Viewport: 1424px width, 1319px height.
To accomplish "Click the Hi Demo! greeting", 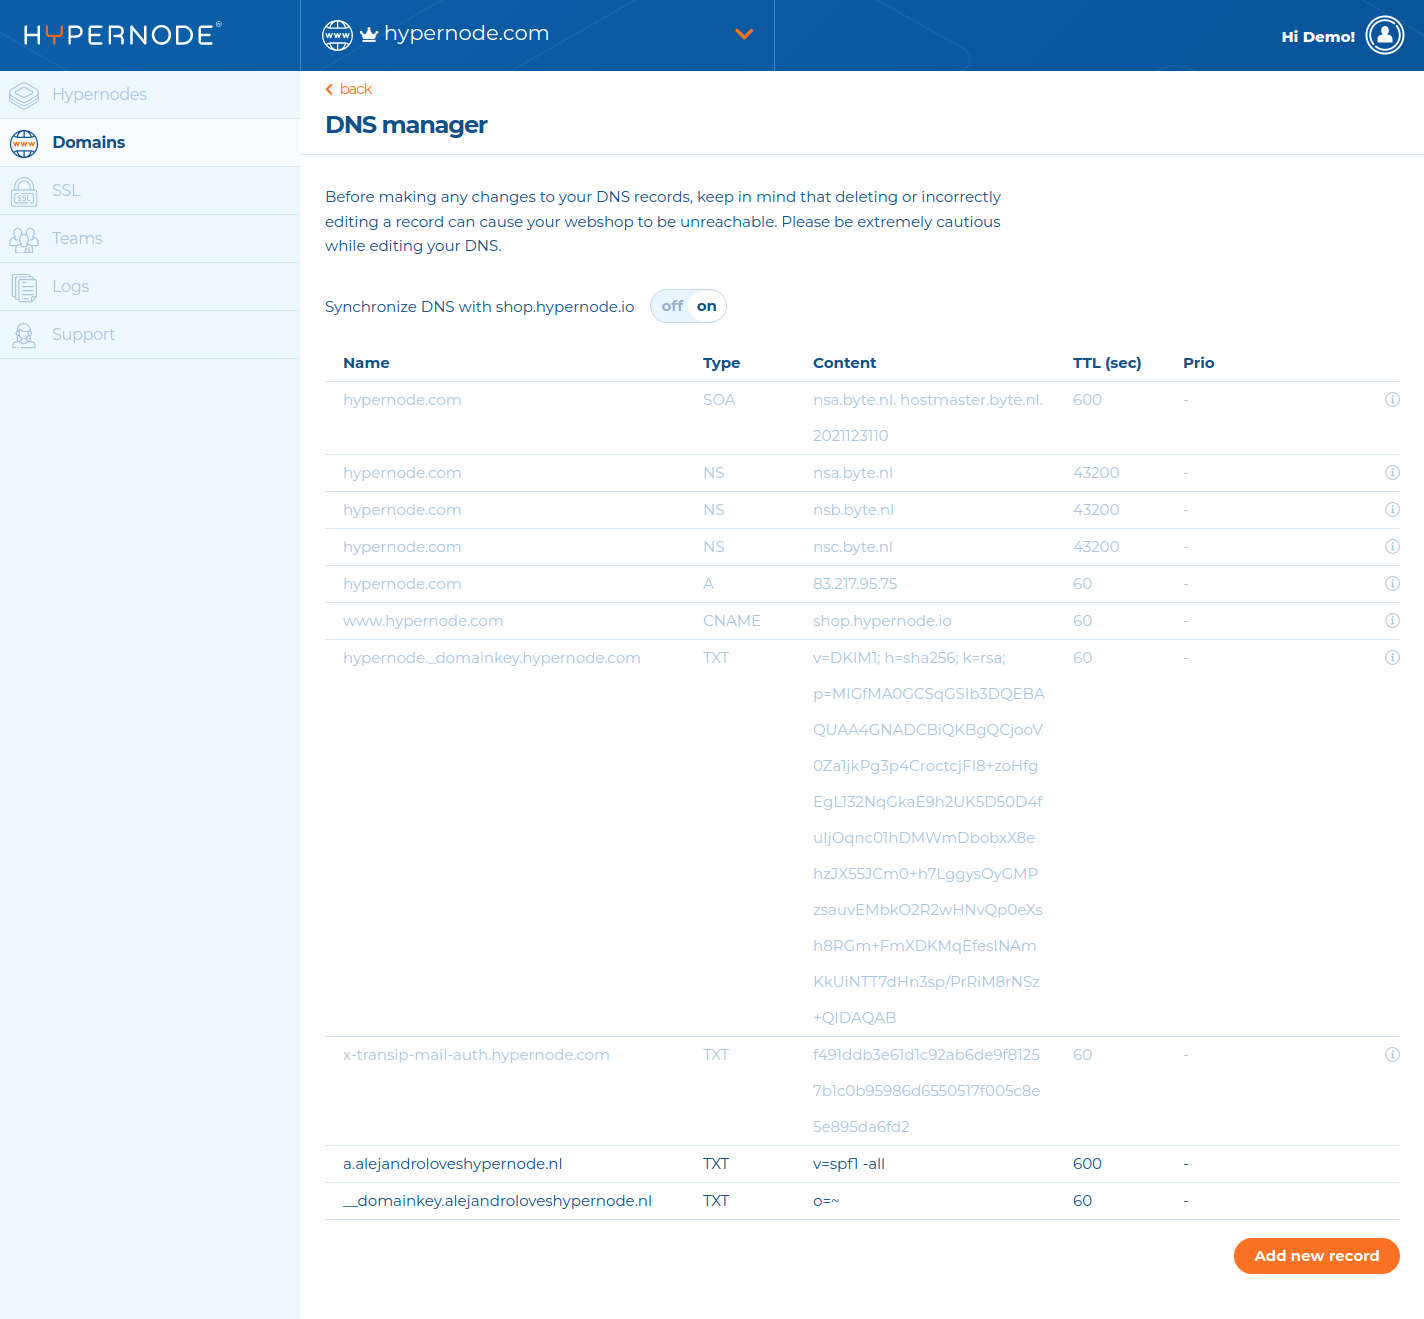I will tap(1318, 37).
